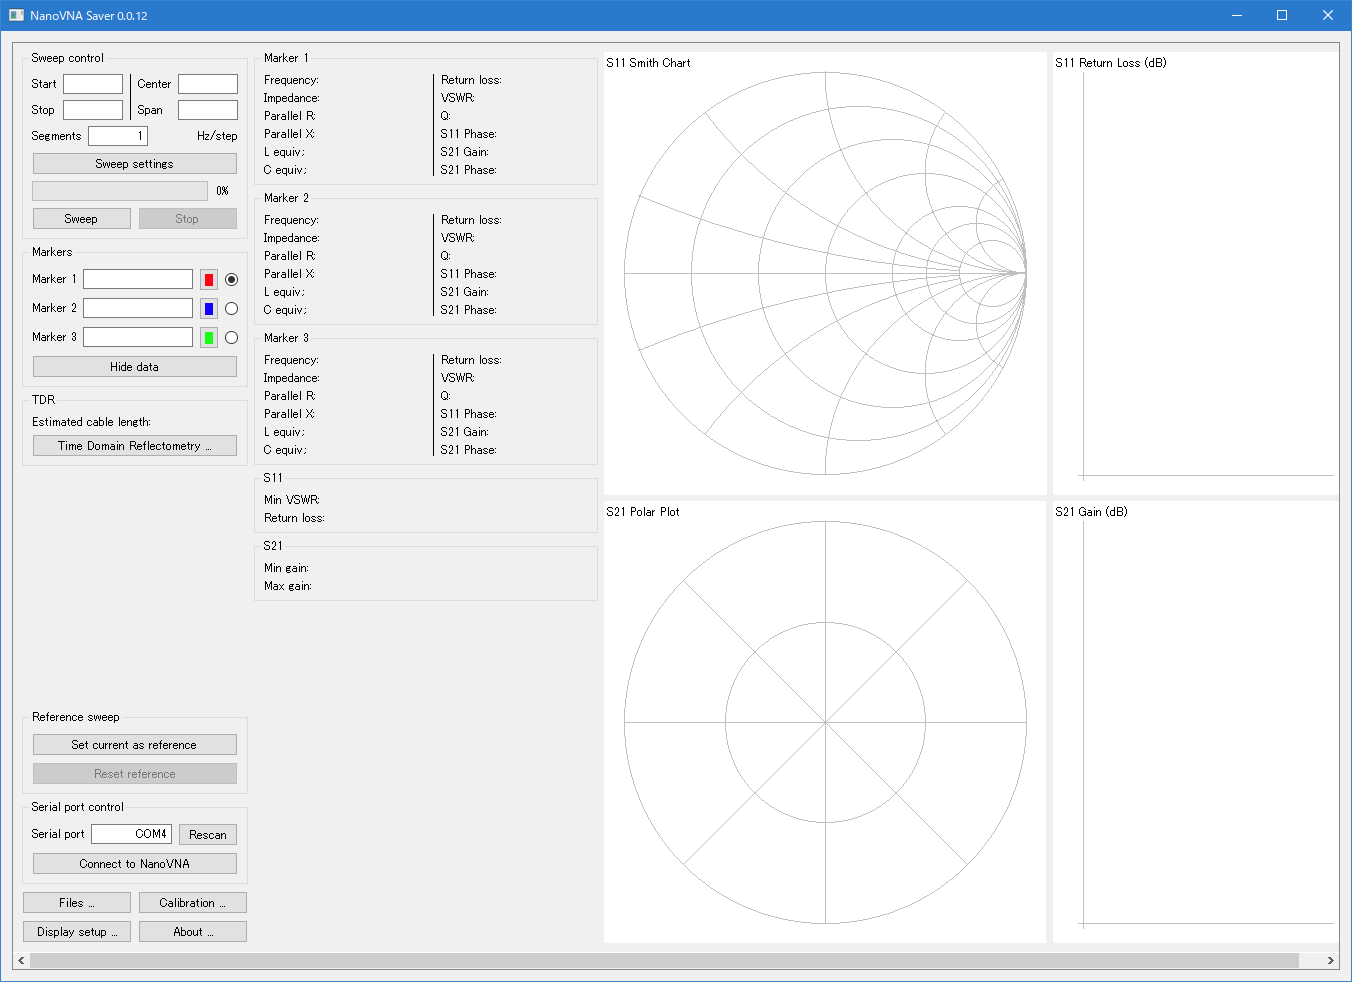The width and height of the screenshot is (1352, 982).
Task: Click the Reset reference button
Action: click(x=135, y=774)
